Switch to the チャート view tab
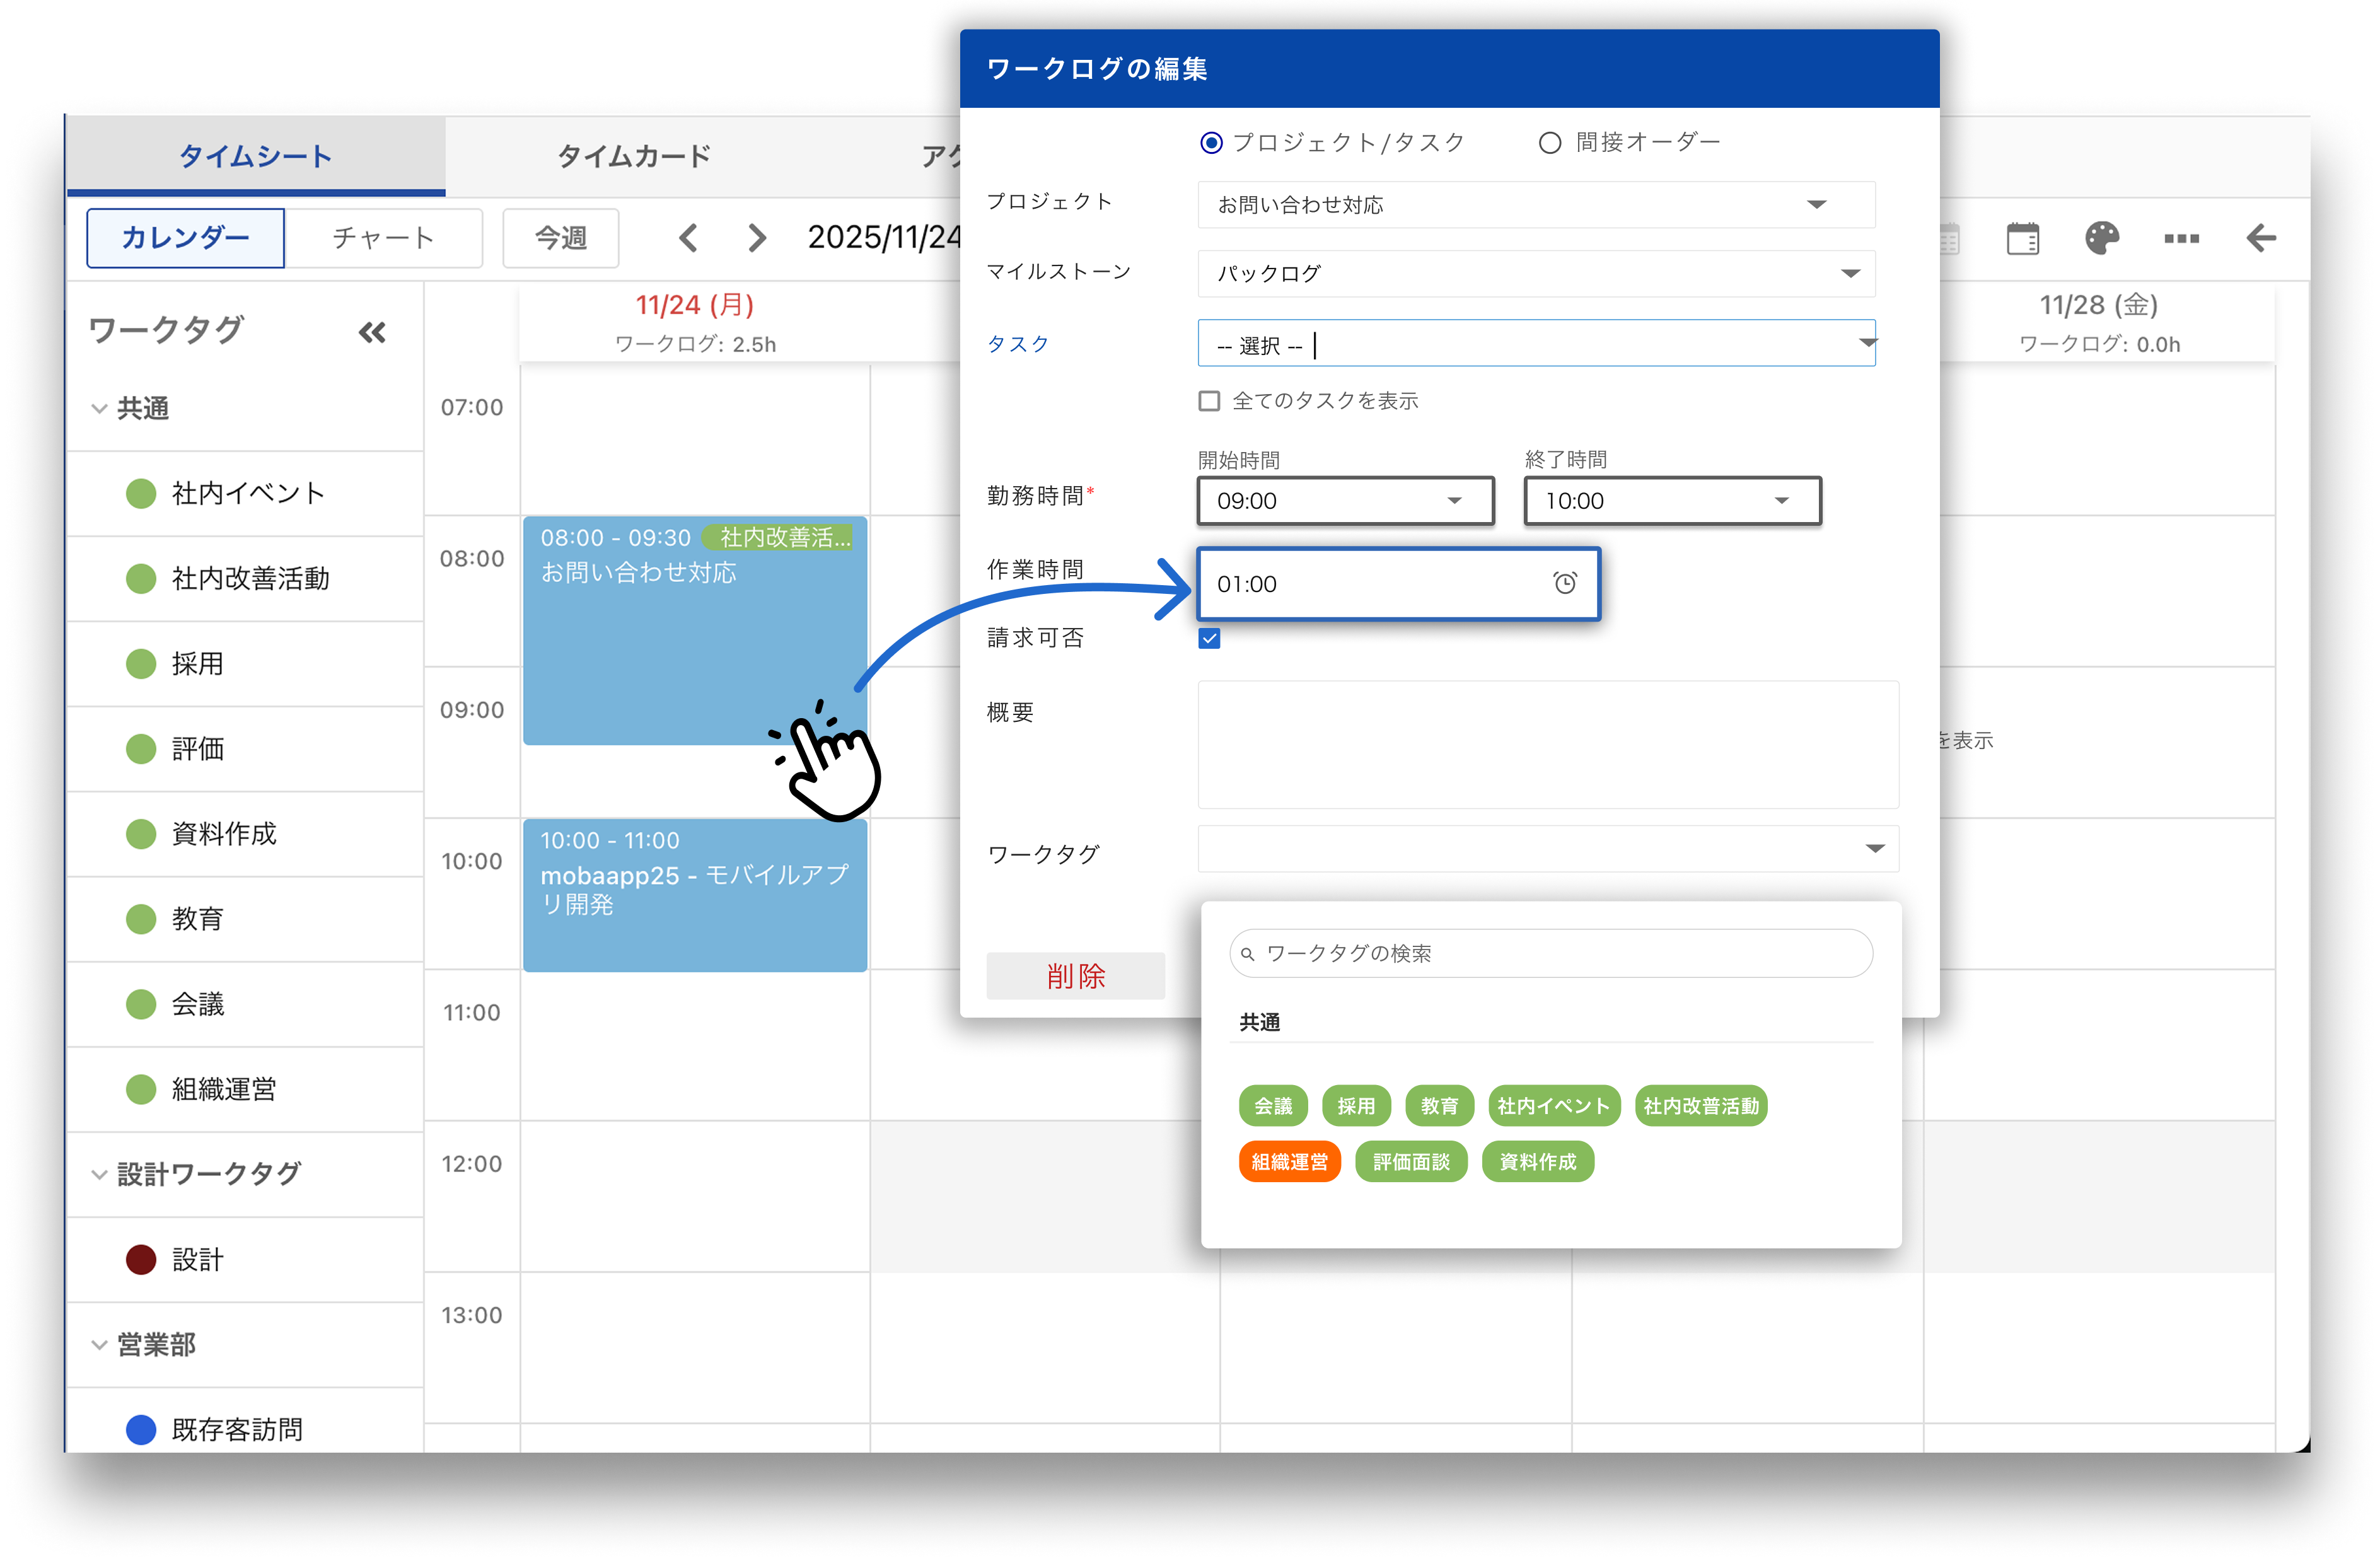Viewport: 2380px width, 1563px height. tap(383, 238)
